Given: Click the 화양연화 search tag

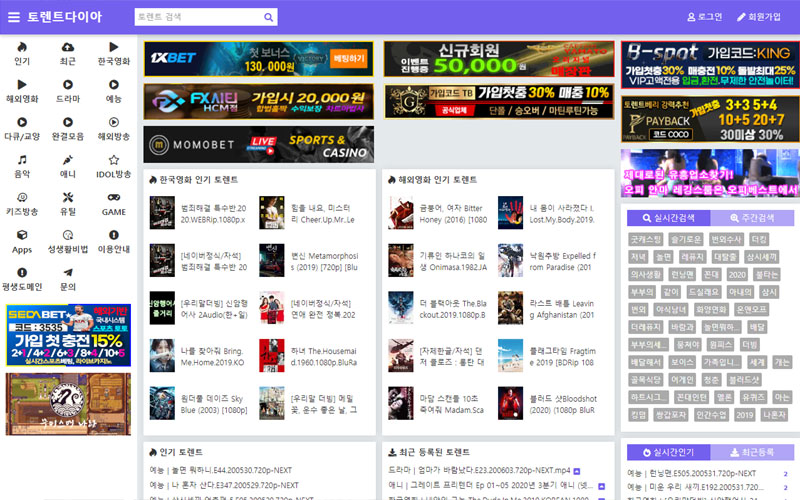Looking at the screenshot, I should [x=711, y=309].
